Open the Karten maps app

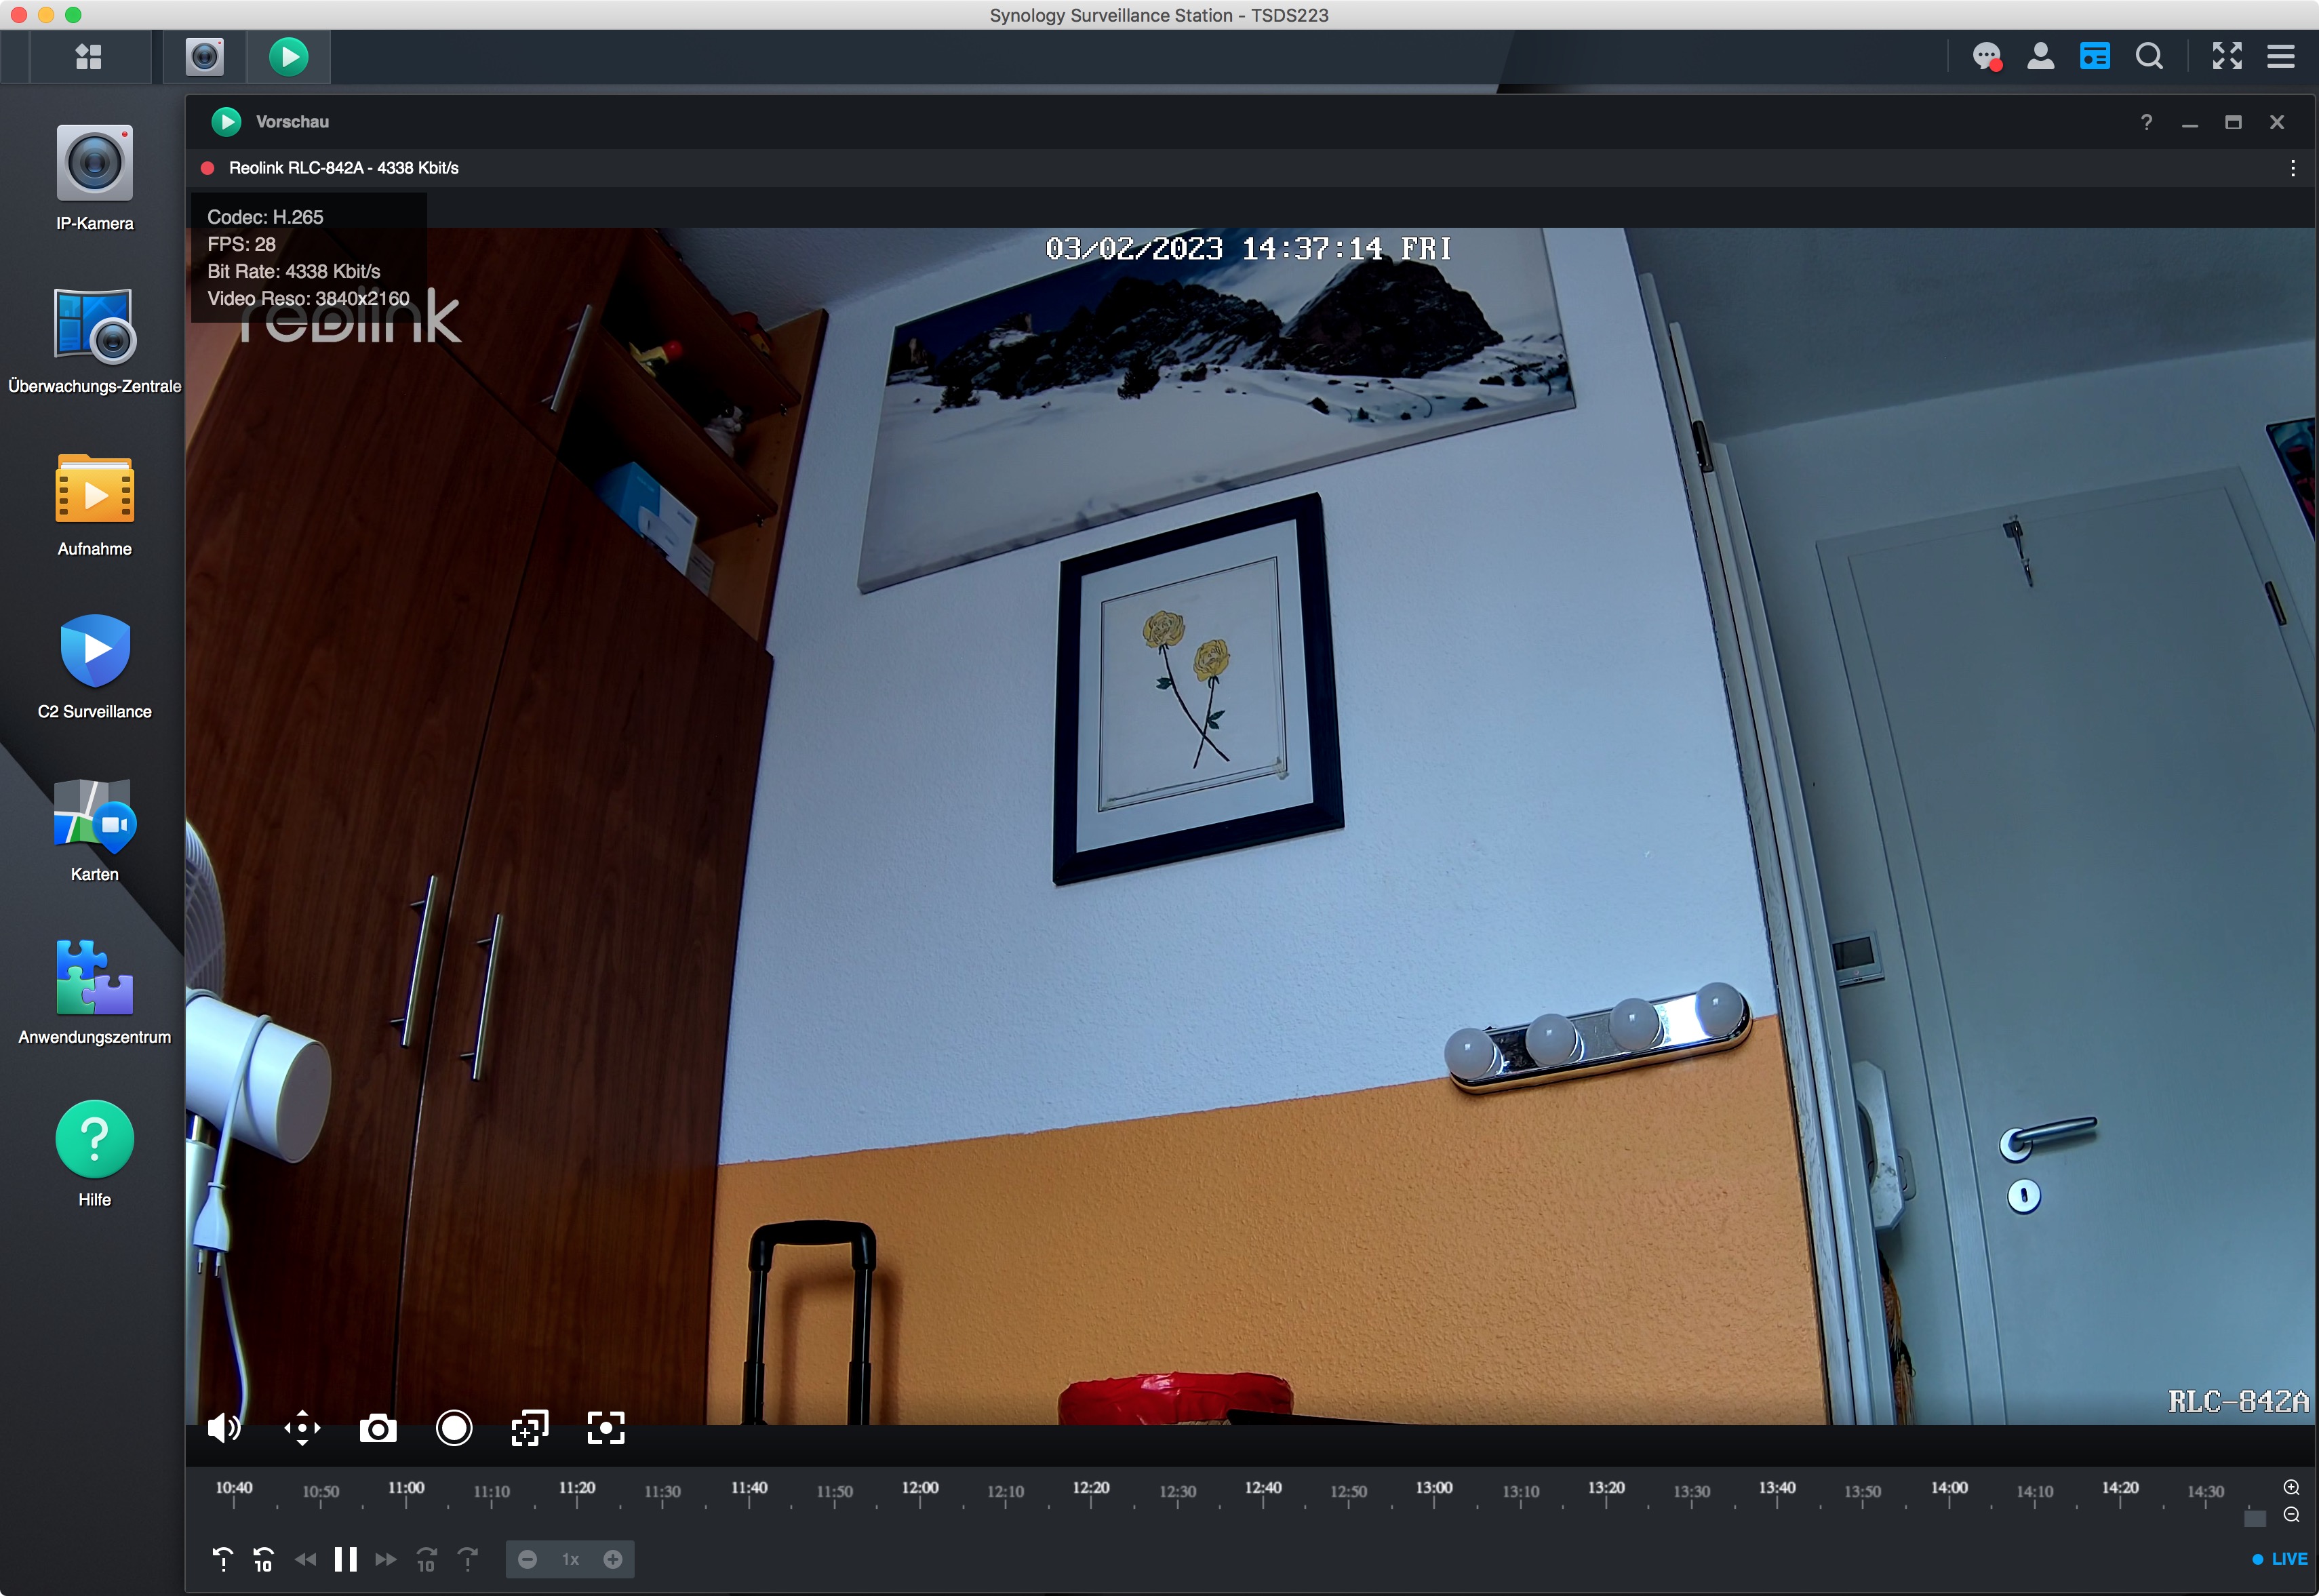coord(94,815)
